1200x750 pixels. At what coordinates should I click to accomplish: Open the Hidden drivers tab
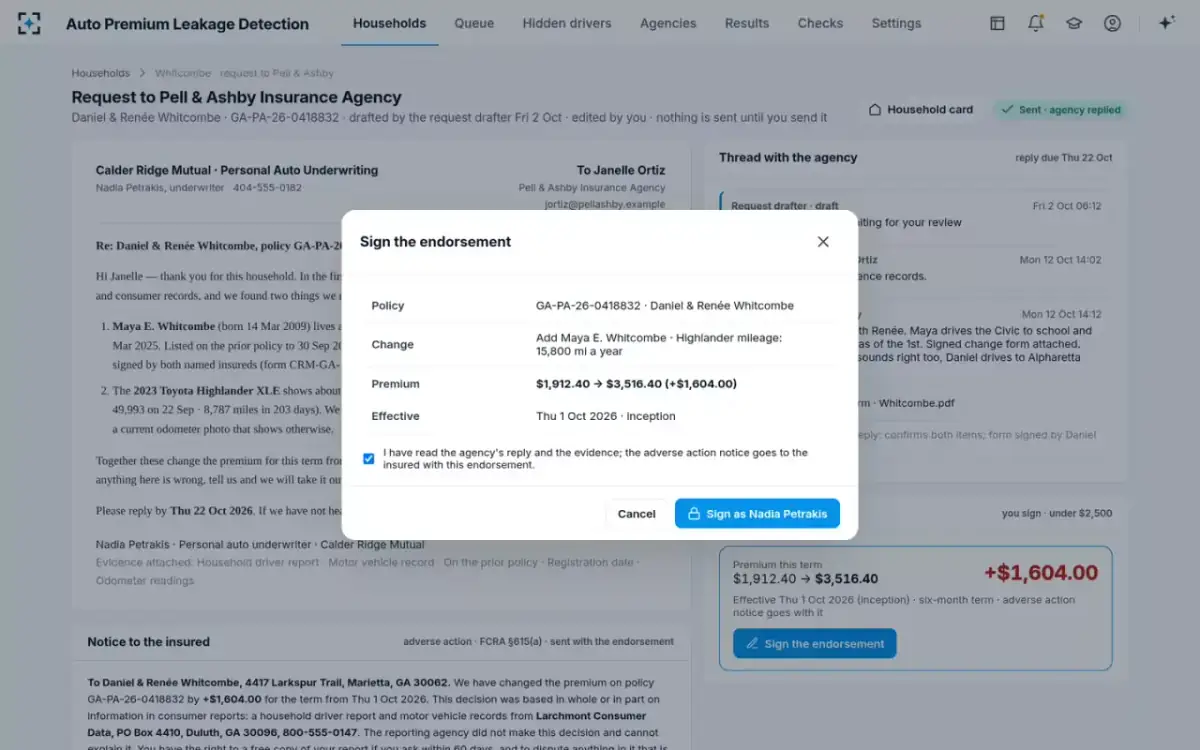567,23
